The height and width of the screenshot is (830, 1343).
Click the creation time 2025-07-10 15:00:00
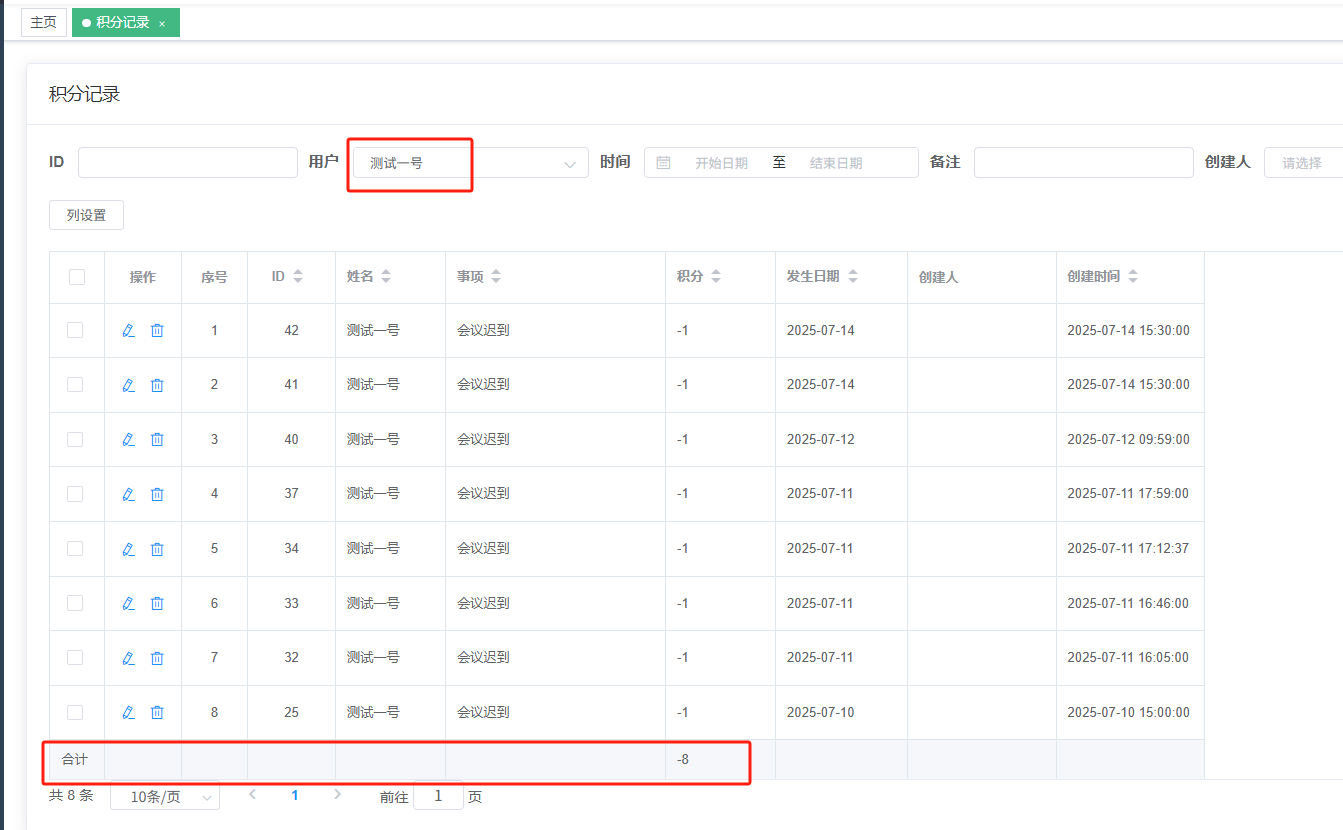click(1128, 712)
